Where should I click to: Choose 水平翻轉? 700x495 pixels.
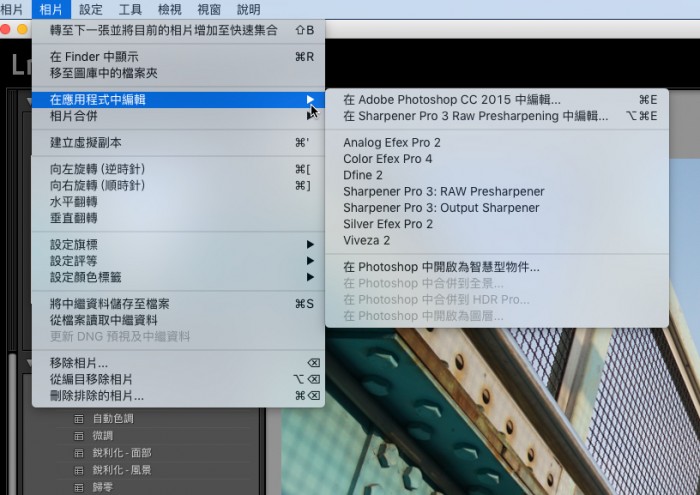[179, 202]
